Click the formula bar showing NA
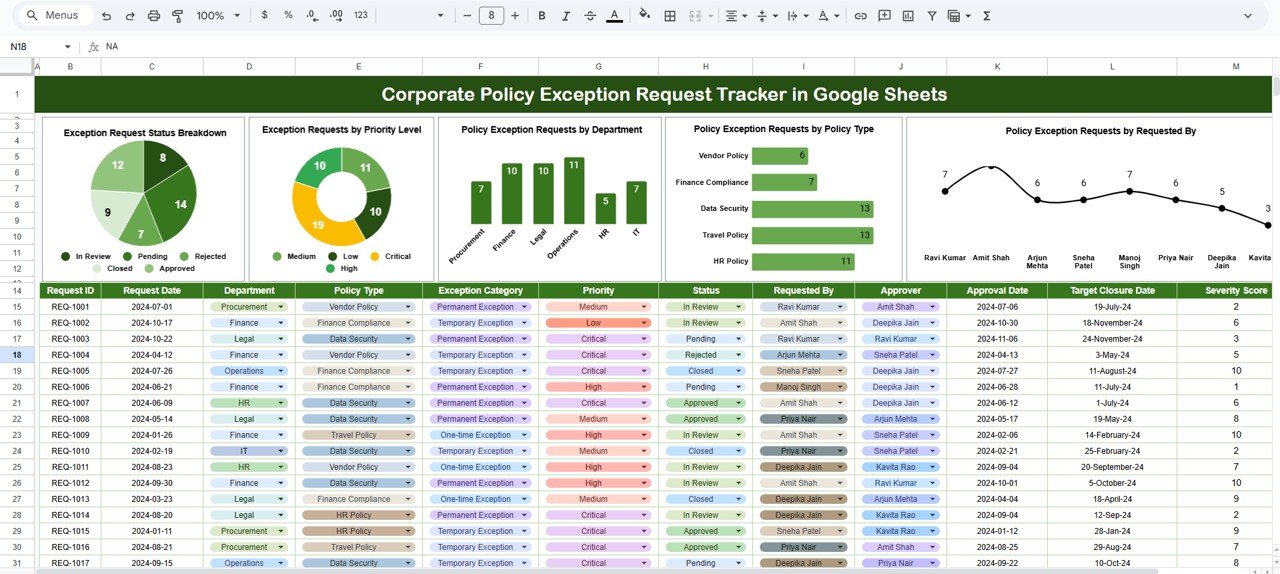 690,47
